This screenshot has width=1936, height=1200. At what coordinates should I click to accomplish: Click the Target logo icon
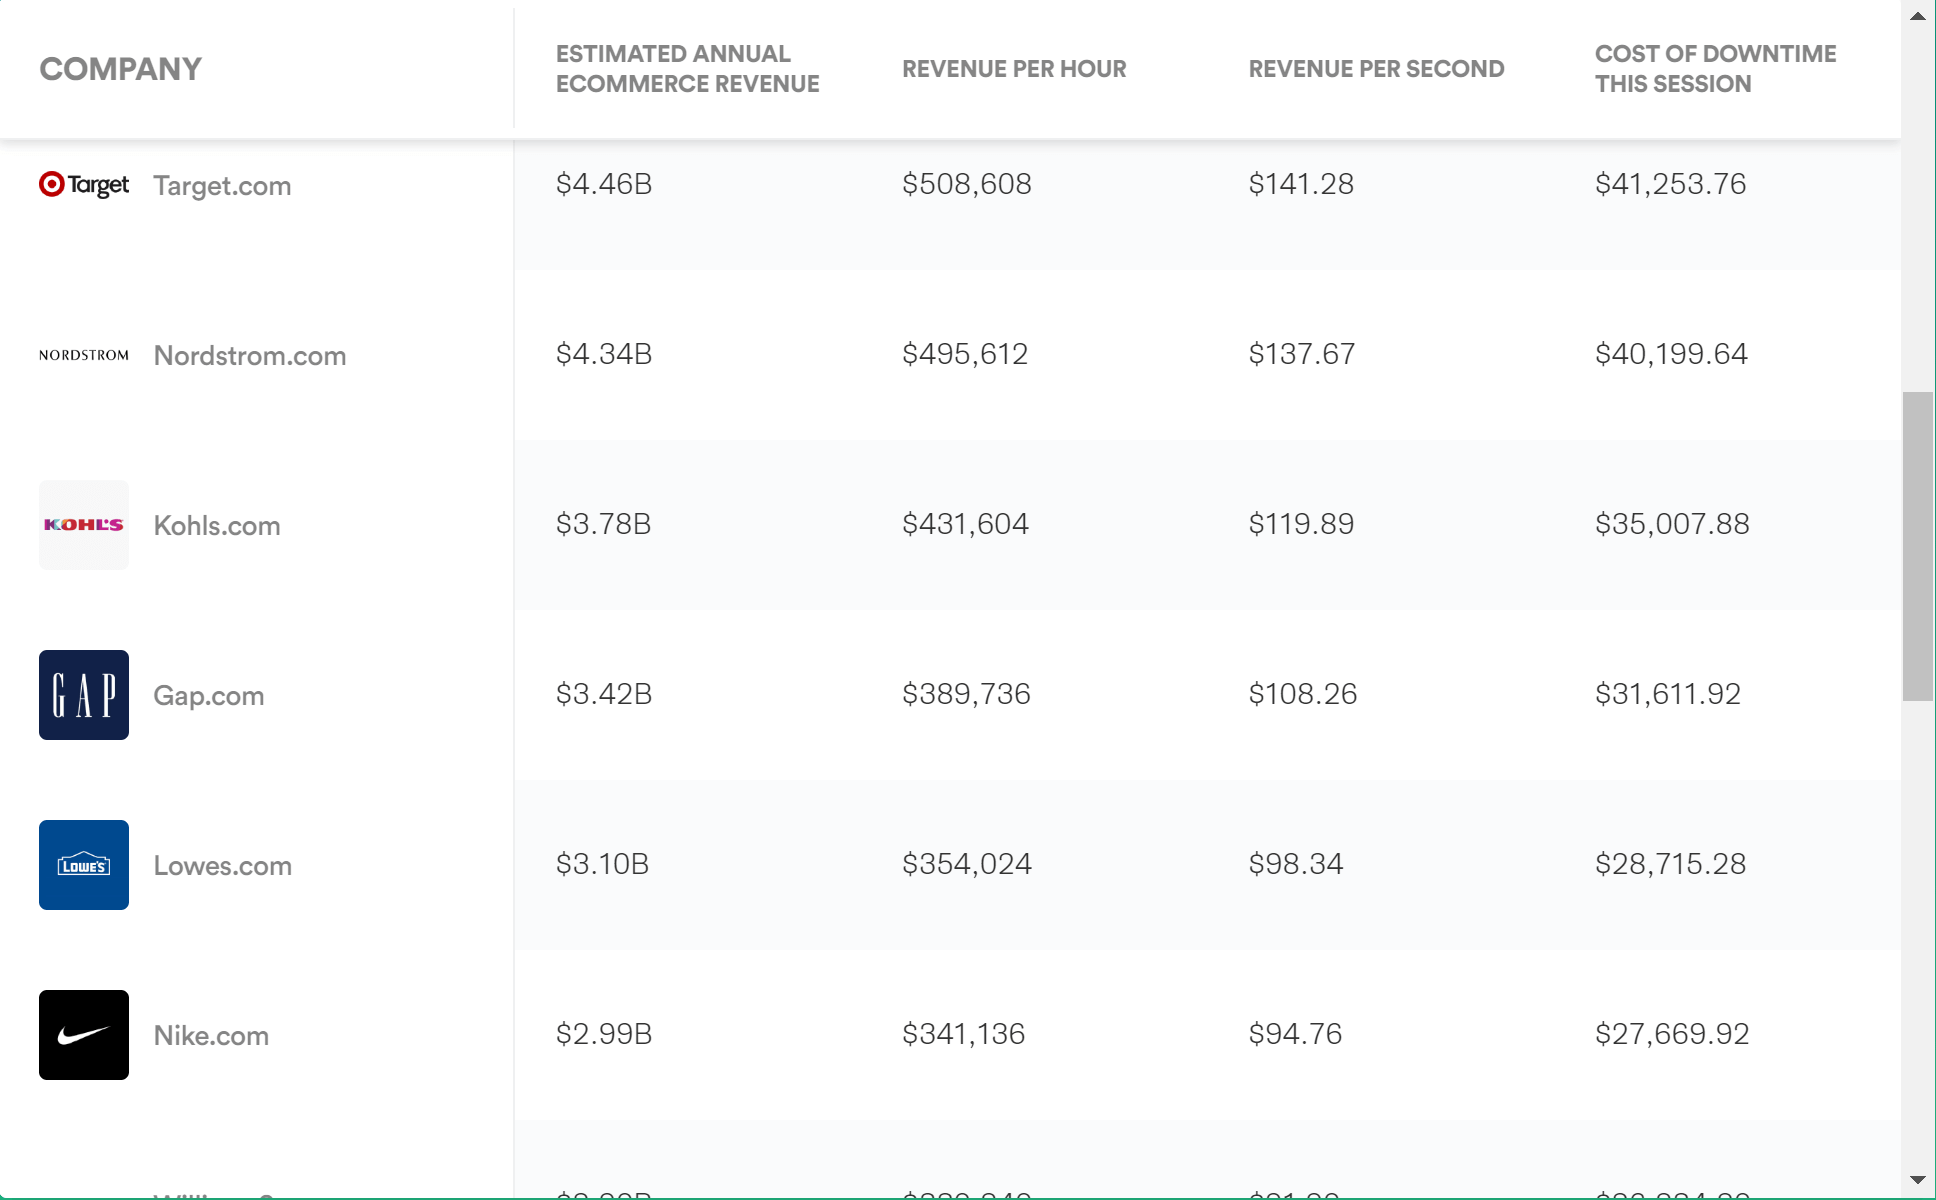coord(84,185)
